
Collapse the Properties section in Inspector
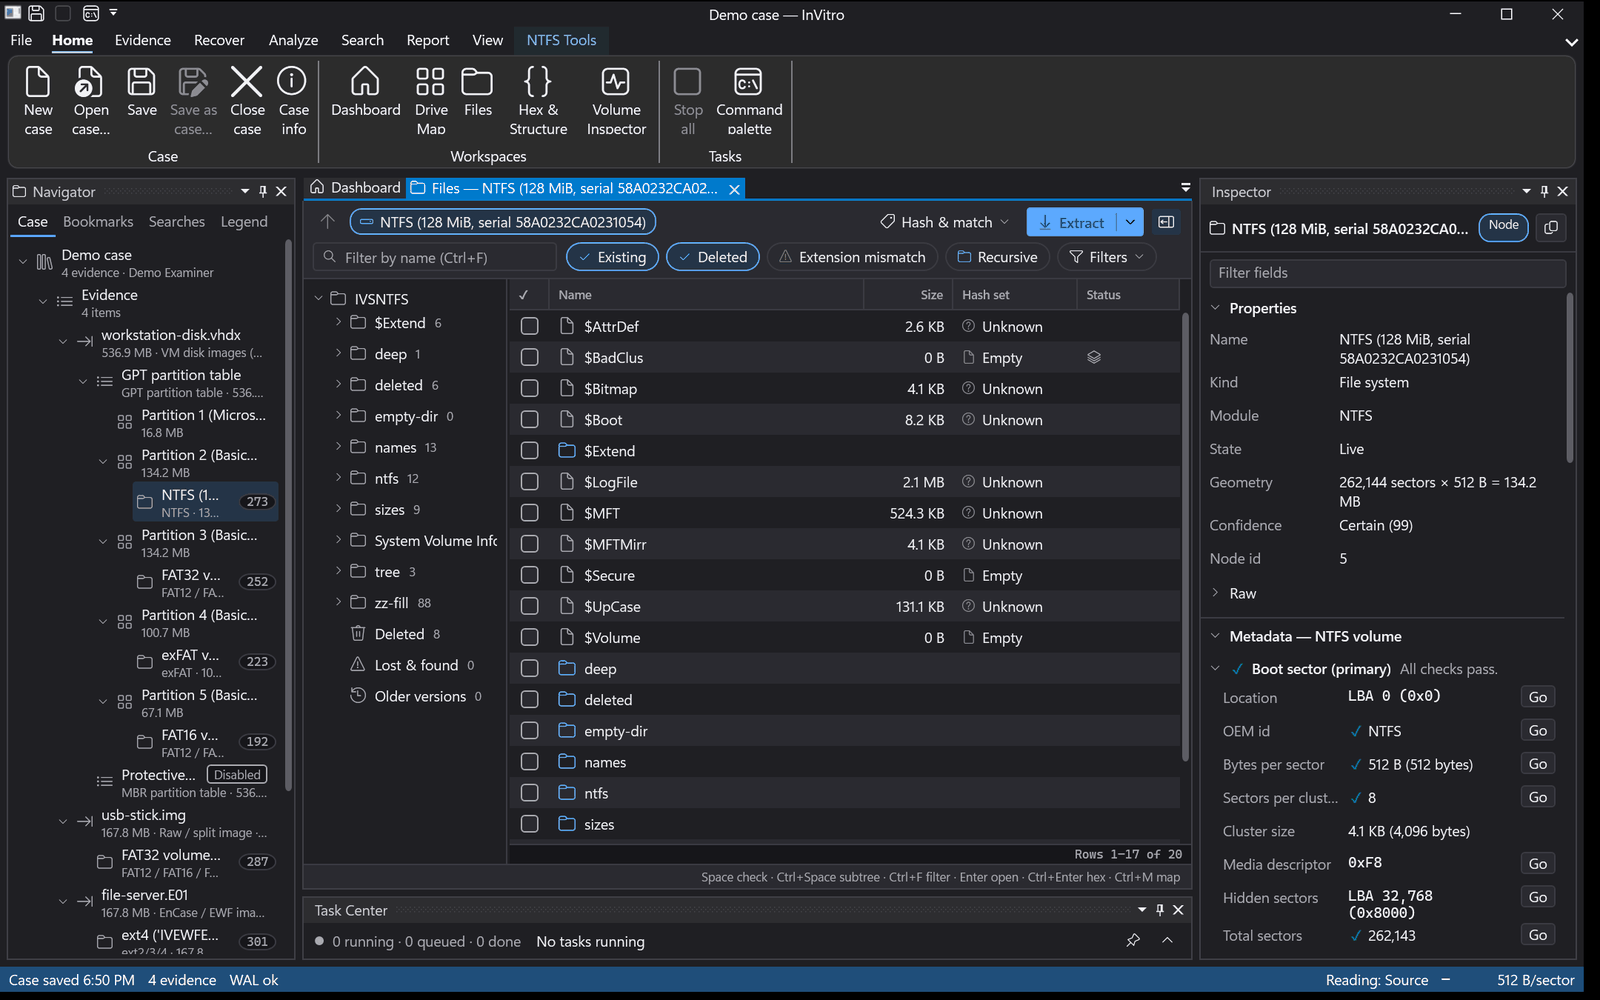coord(1216,308)
